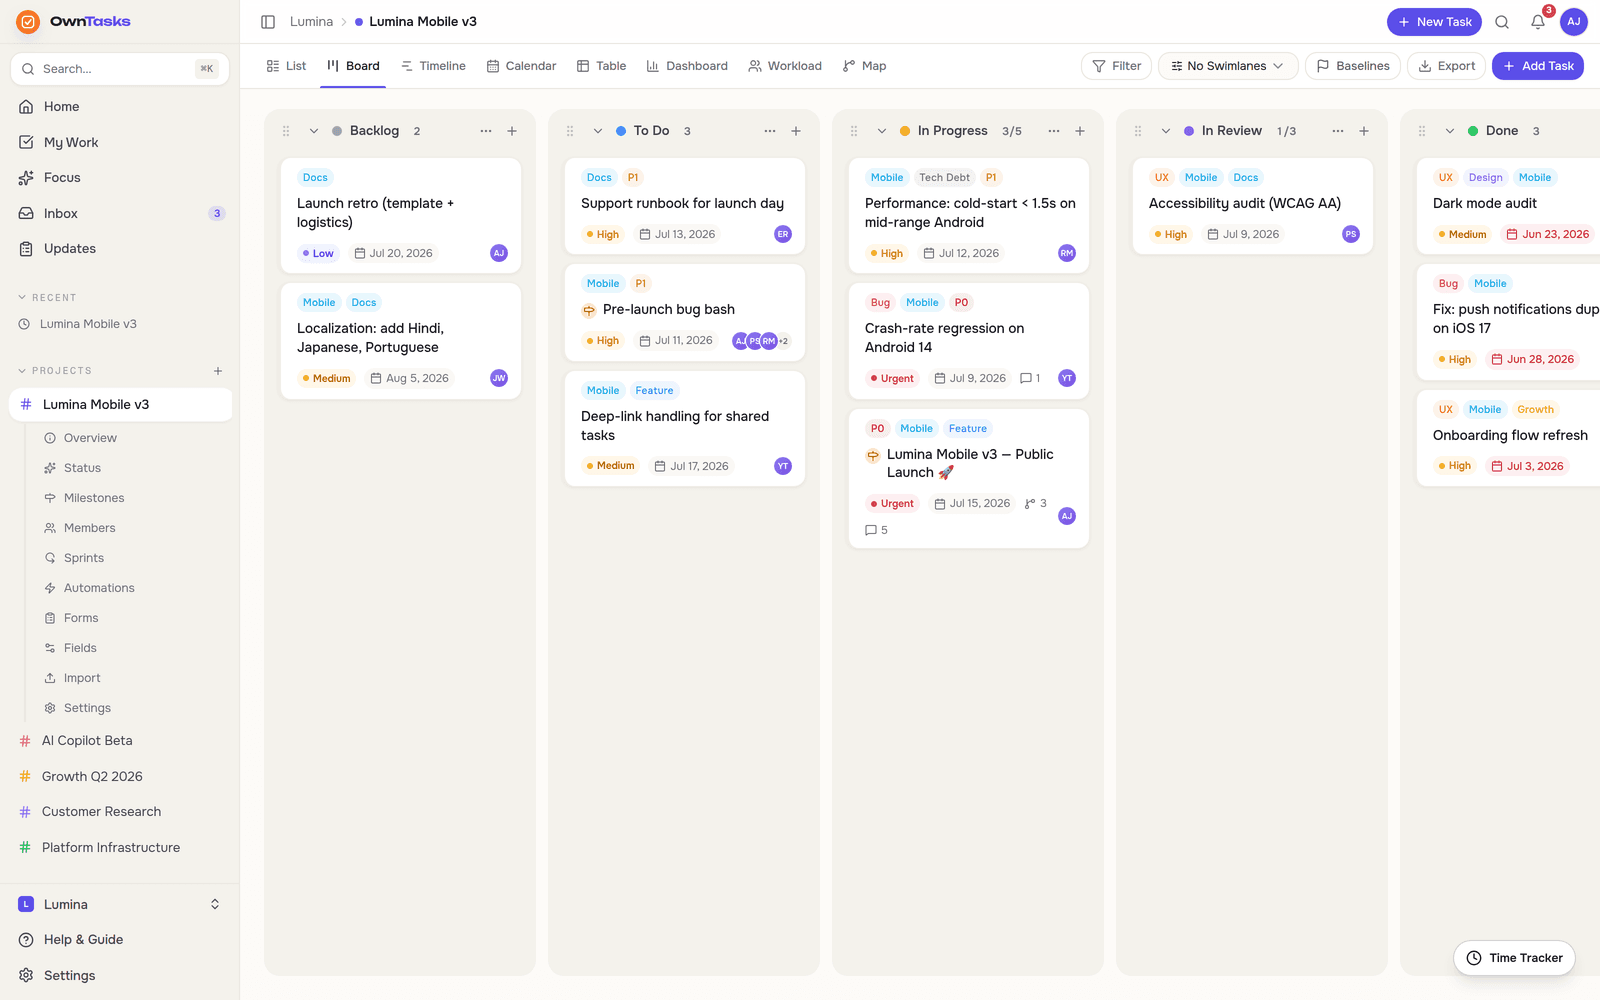Toggle the sidebar panel icon

(x=268, y=22)
